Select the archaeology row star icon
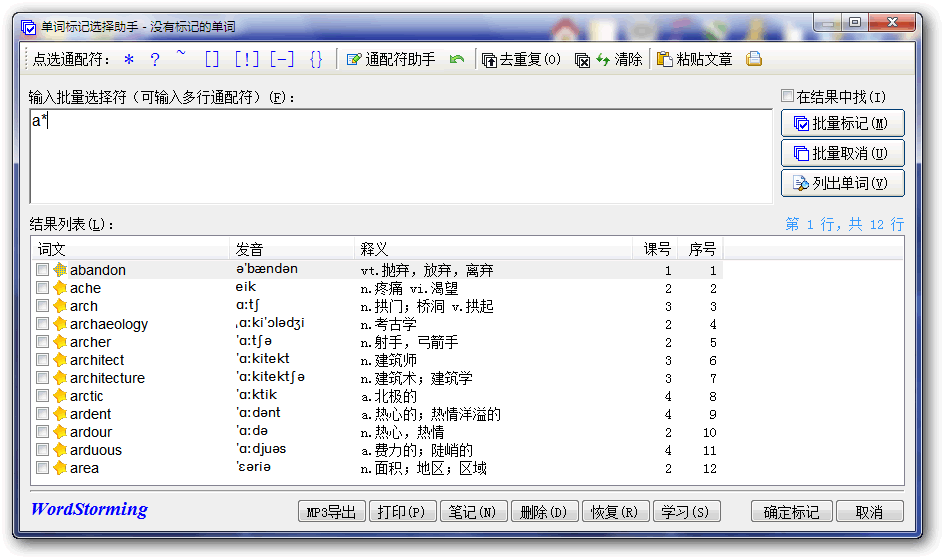Screen dimensions: 943x559 [60, 324]
